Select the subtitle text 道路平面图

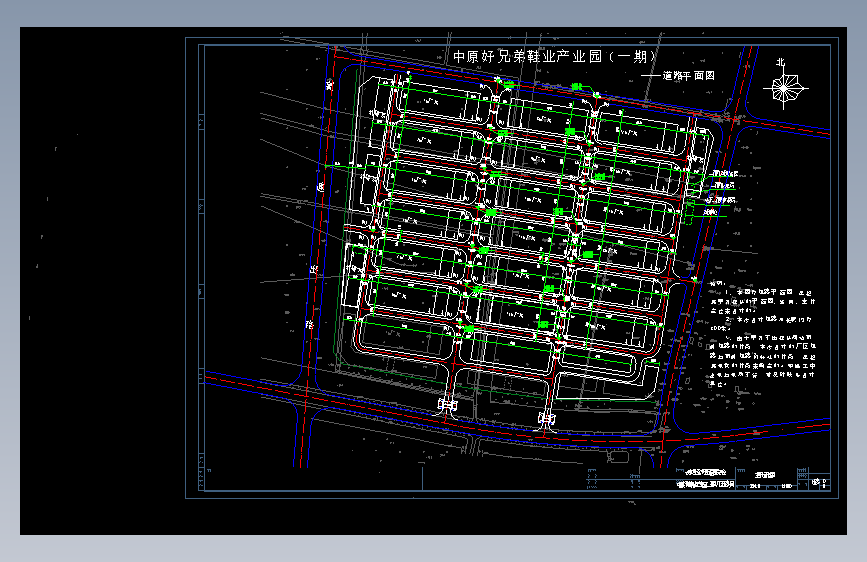tap(688, 75)
